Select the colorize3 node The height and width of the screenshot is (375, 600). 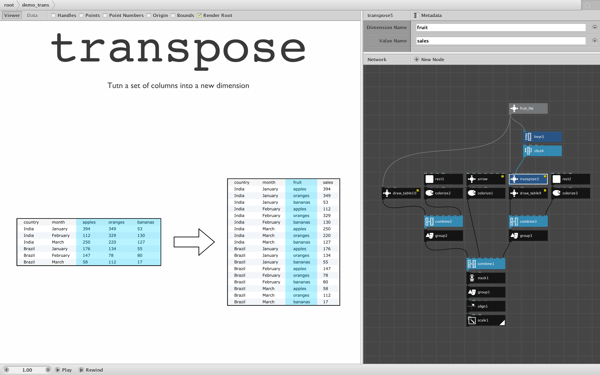click(571, 193)
